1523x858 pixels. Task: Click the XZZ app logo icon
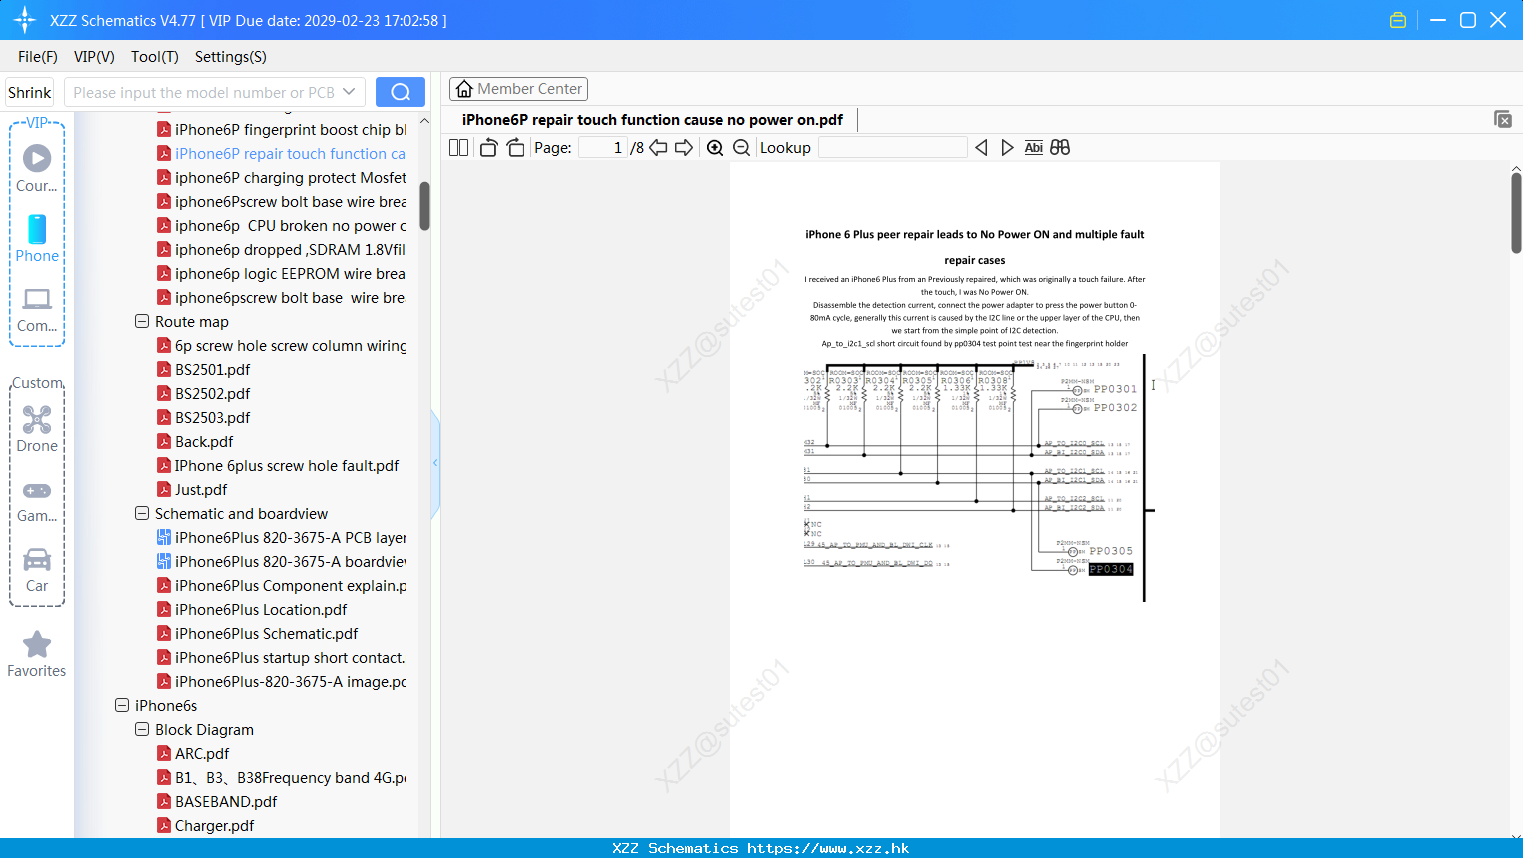coord(24,20)
